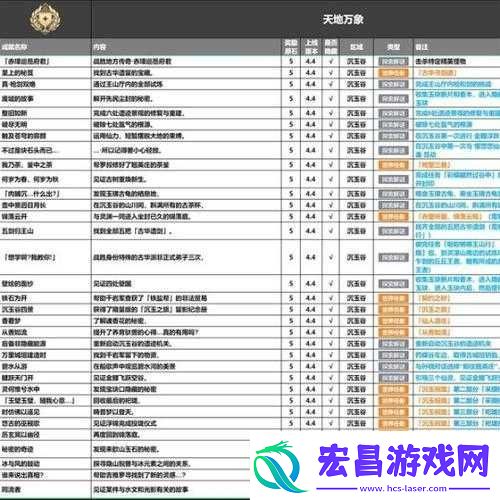This screenshot has width=500, height=500.
Task: Click the 成就名称 column header
Action: point(15,47)
